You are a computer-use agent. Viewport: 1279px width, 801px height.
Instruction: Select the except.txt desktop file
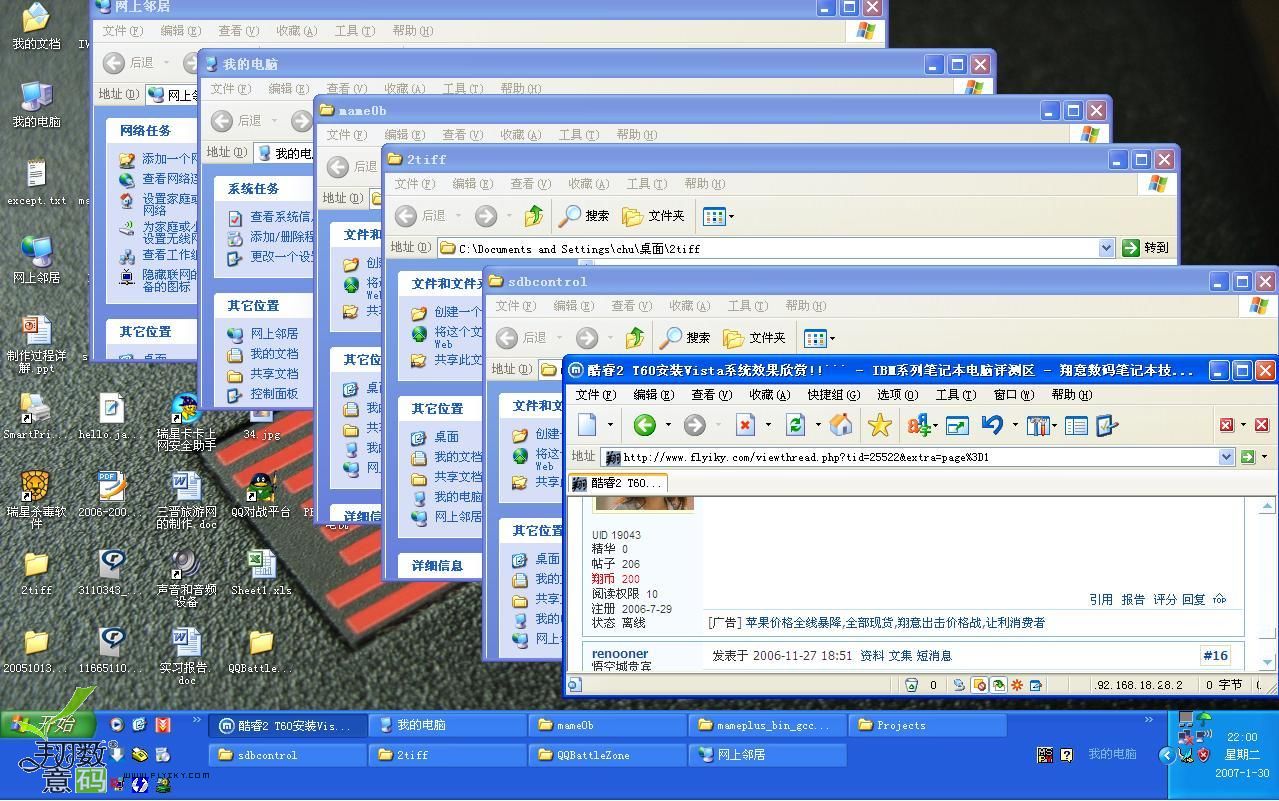(x=36, y=183)
